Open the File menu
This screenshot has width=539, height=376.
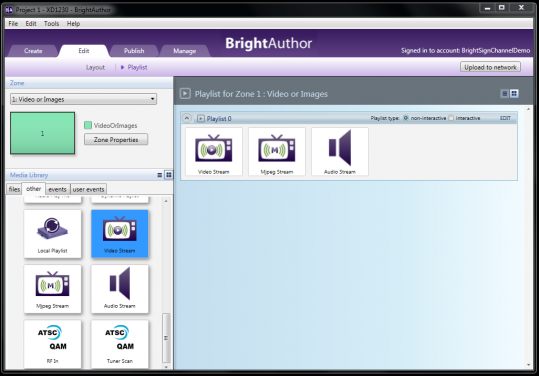13,23
